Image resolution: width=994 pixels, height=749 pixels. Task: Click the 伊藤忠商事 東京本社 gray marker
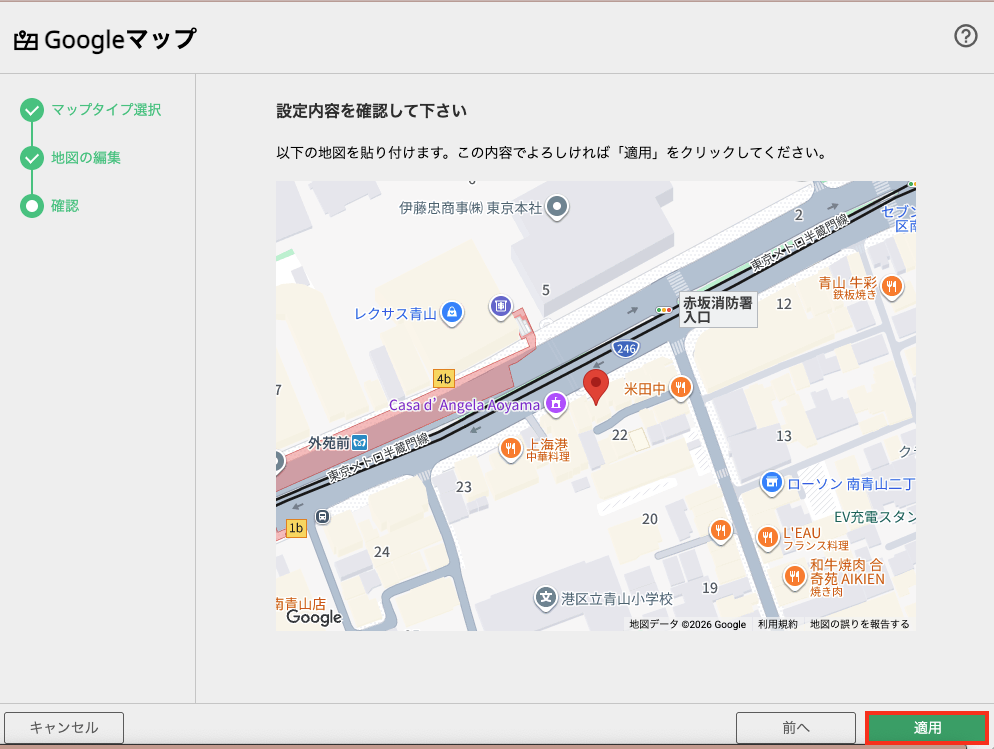(557, 207)
